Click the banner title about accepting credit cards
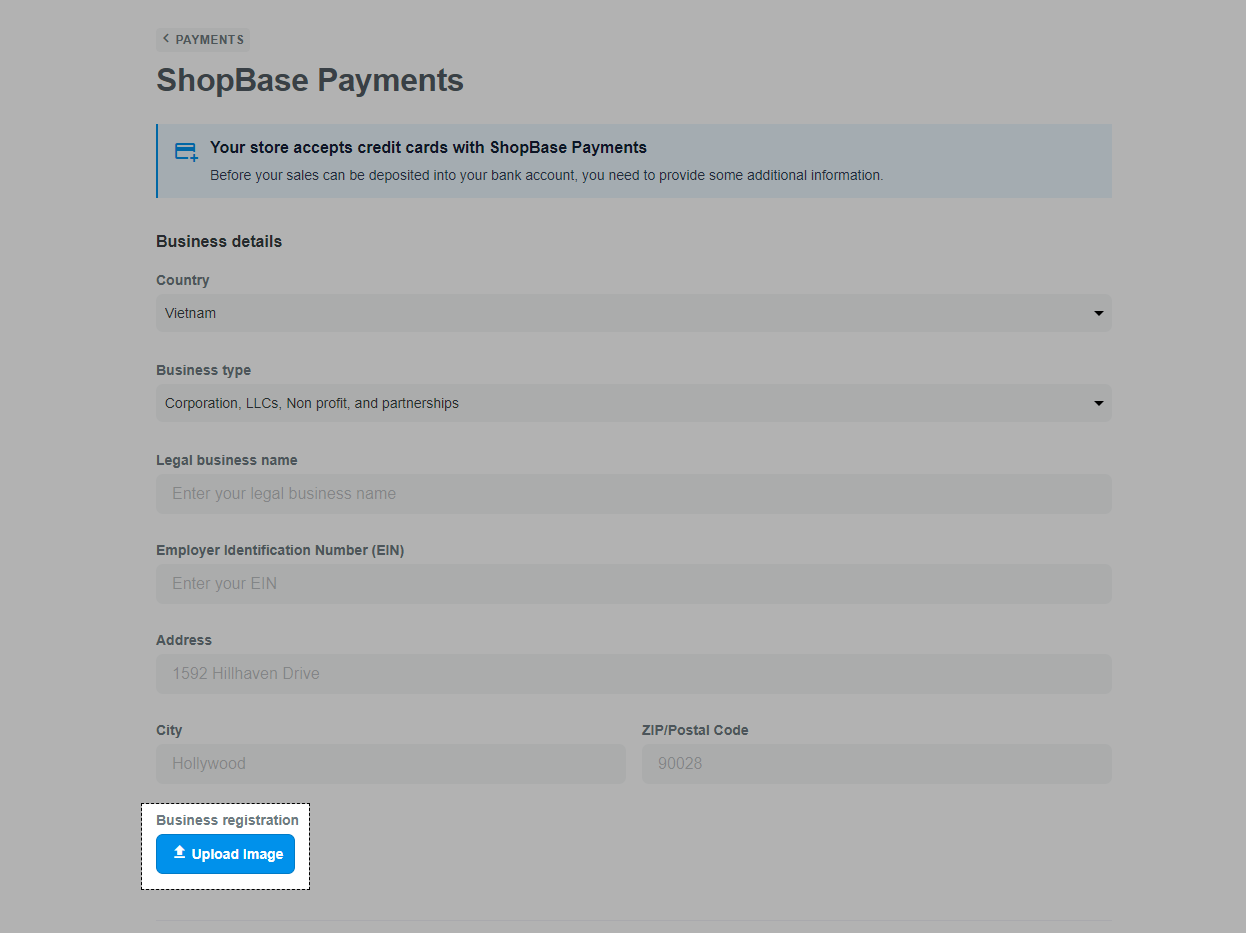This screenshot has width=1246, height=933. 428,148
